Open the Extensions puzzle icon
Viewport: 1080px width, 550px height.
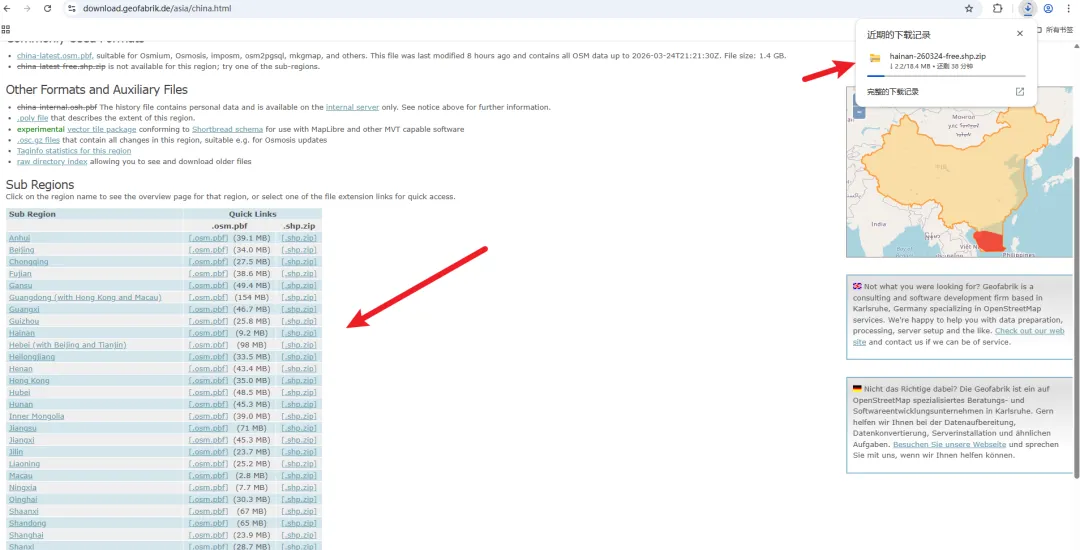pyautogui.click(x=997, y=9)
